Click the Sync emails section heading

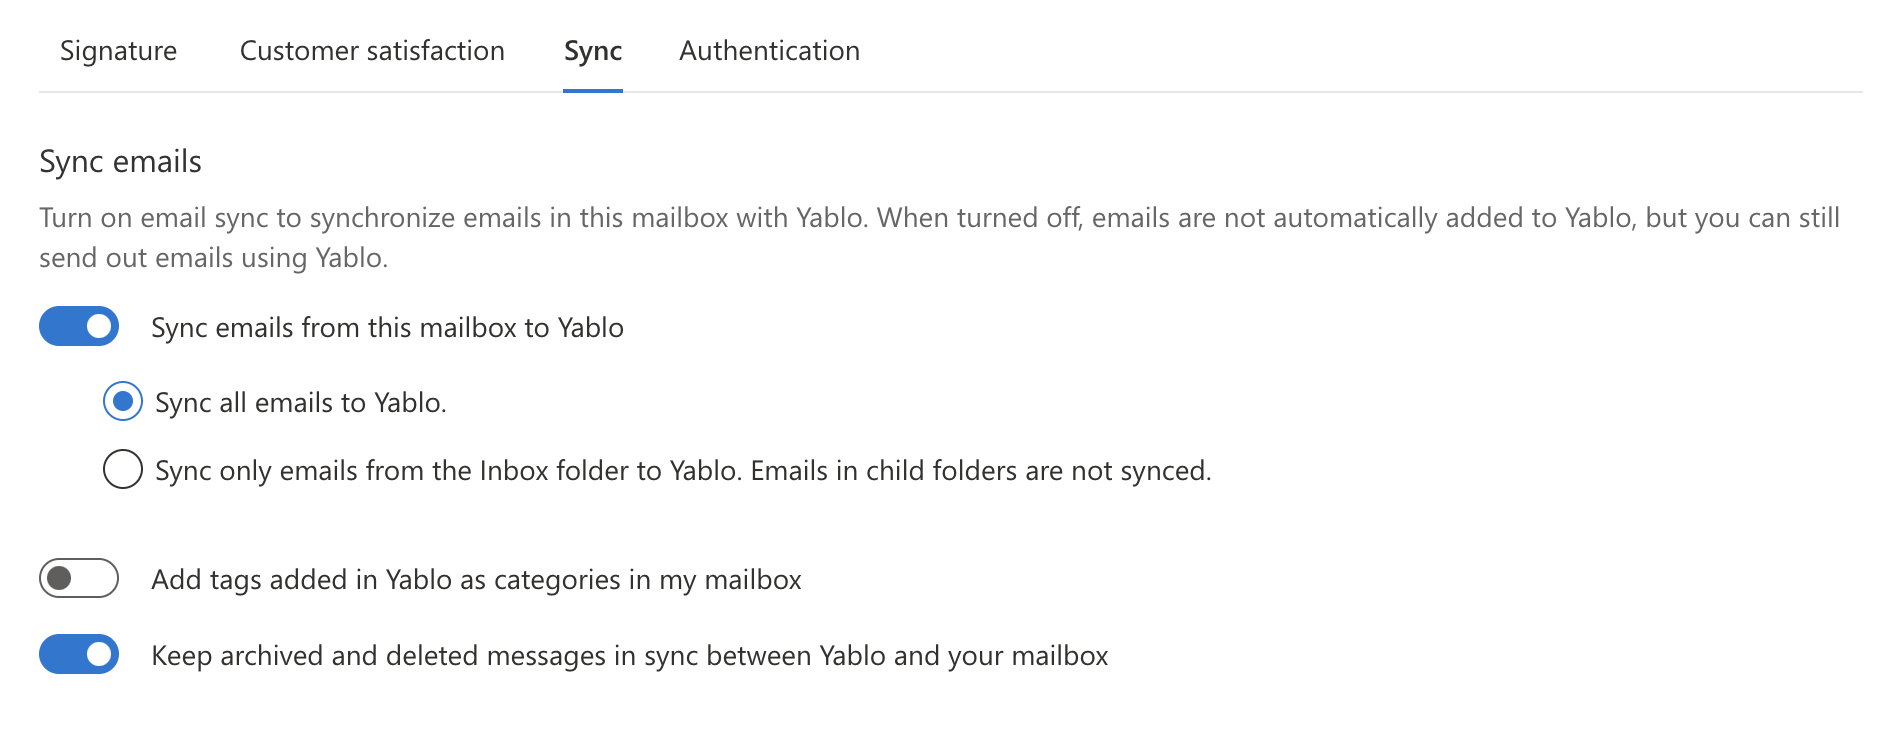tap(119, 161)
